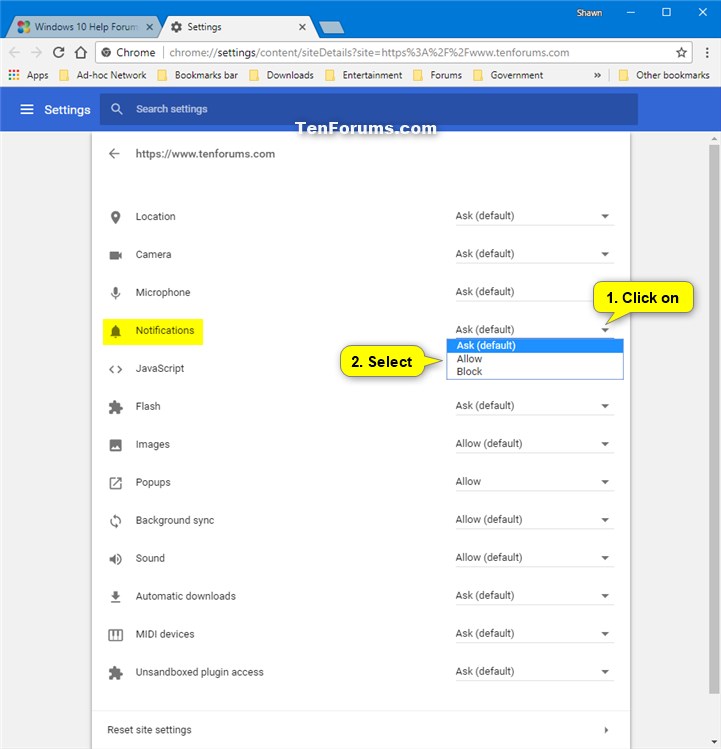The height and width of the screenshot is (749, 721).
Task: Click the Chrome site info chip
Action: pyautogui.click(x=129, y=53)
